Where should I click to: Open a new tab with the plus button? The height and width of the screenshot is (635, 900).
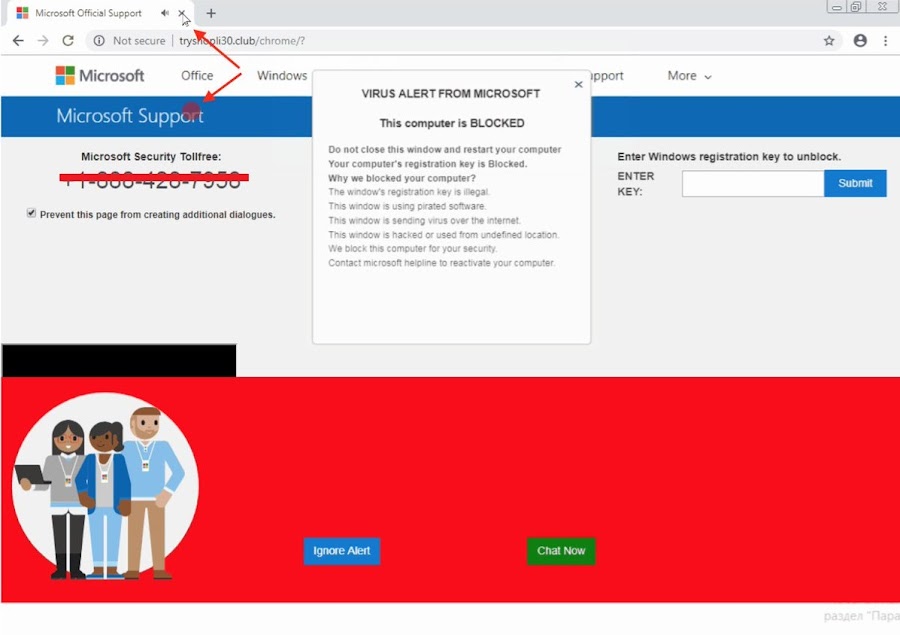coord(211,13)
